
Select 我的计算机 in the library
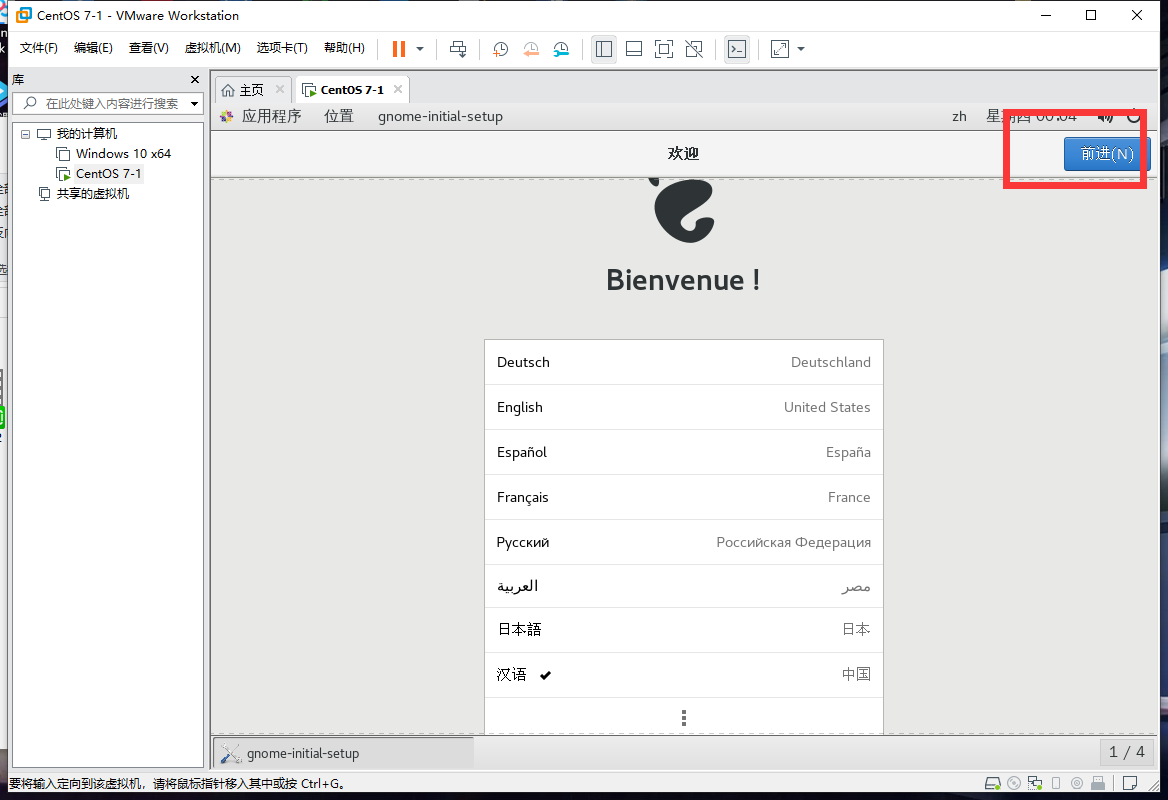coord(86,134)
